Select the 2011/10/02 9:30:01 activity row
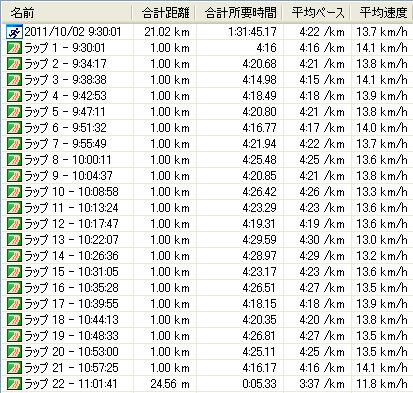413x393 pixels. click(x=207, y=32)
